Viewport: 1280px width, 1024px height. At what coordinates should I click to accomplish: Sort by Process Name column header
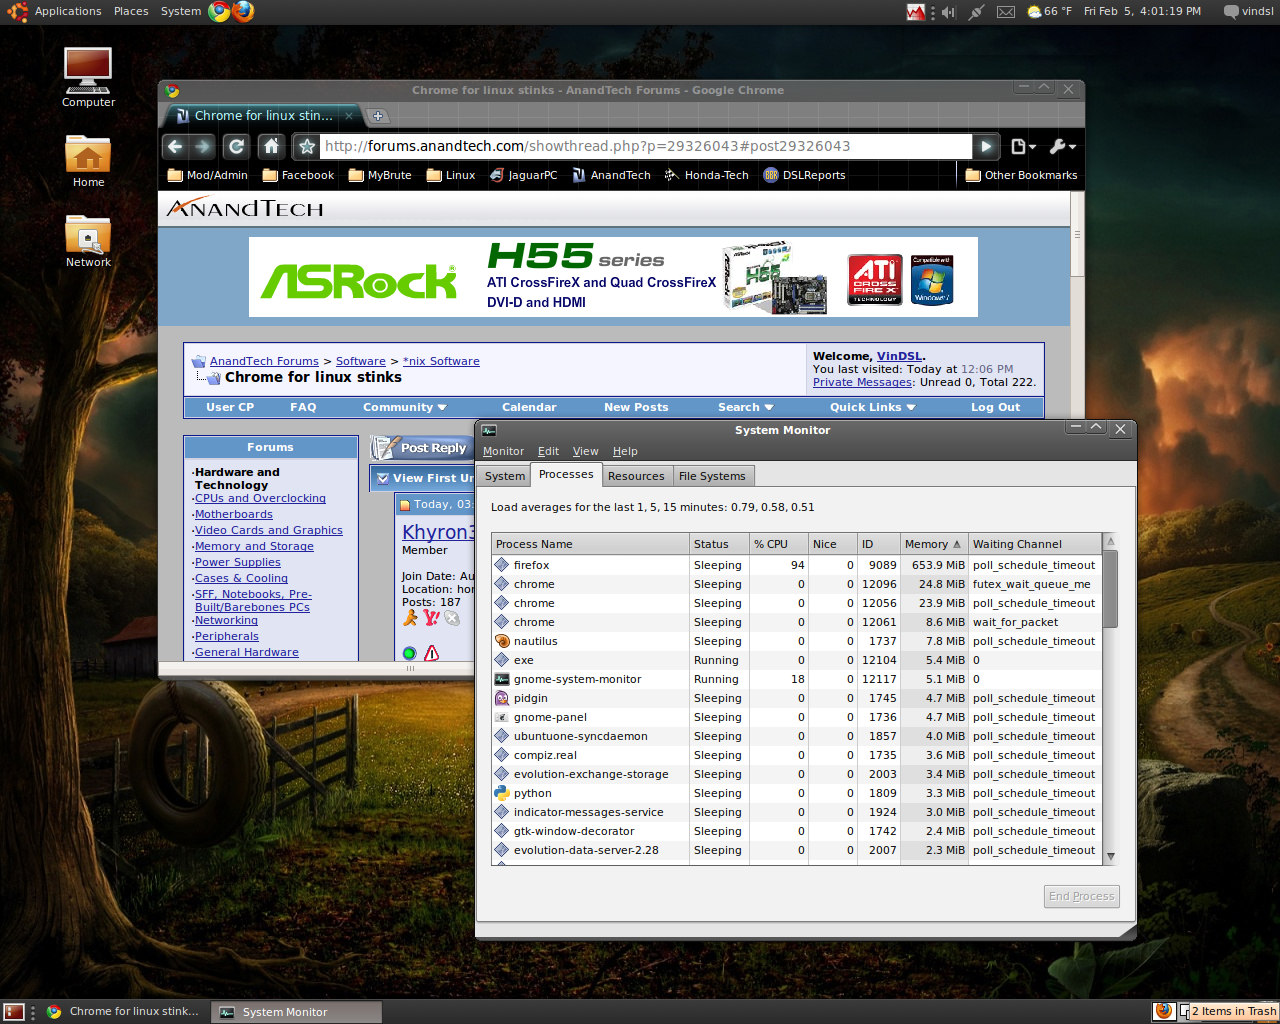tap(591, 544)
